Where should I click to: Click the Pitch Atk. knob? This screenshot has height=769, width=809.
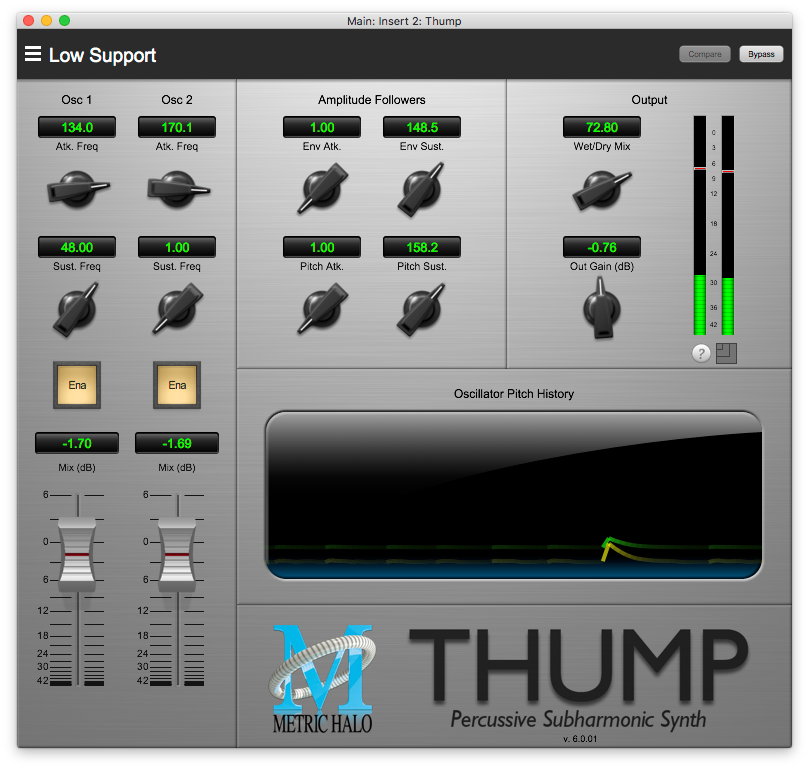click(321, 308)
